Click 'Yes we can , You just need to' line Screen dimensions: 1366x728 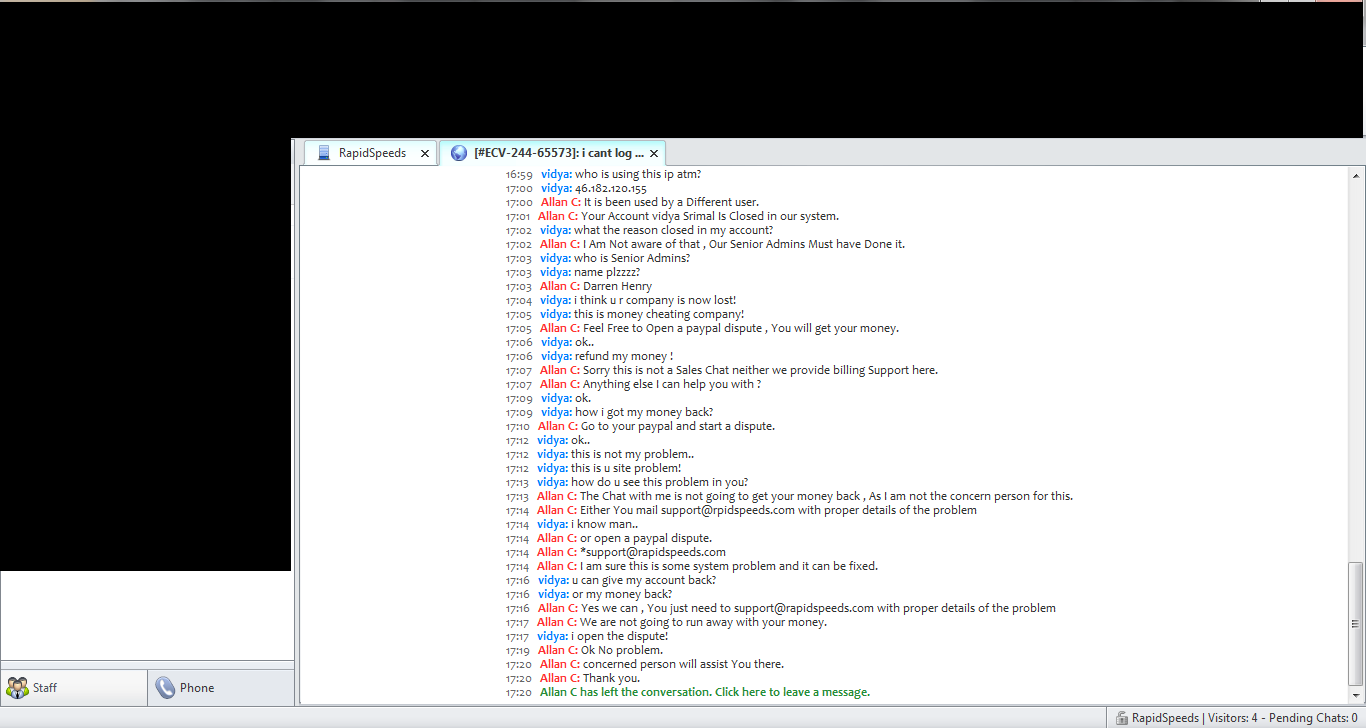coord(818,608)
